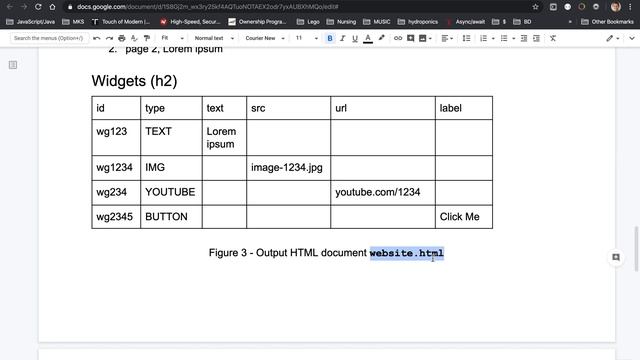This screenshot has width=640, height=360.
Task: Open the font size 11 dropdown
Action: 307,38
